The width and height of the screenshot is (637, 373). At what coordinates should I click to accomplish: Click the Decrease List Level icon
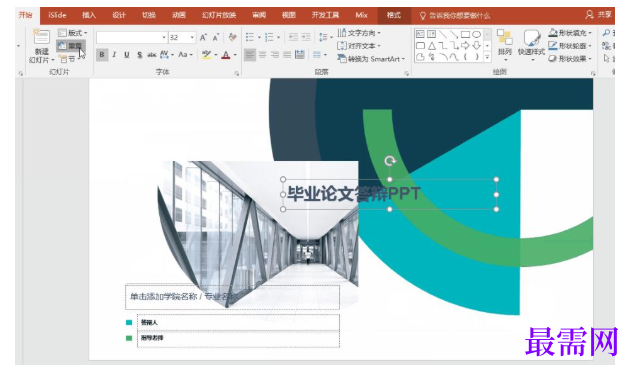[x=293, y=37]
